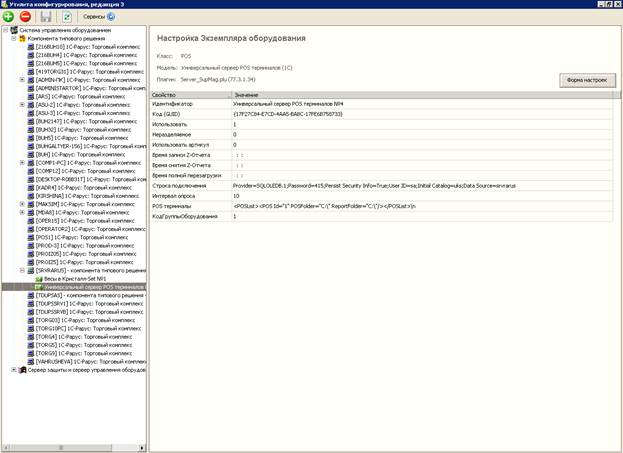Image resolution: width=623 pixels, height=453 pixels.
Task: Click the Использовать value cell
Action: (422, 124)
